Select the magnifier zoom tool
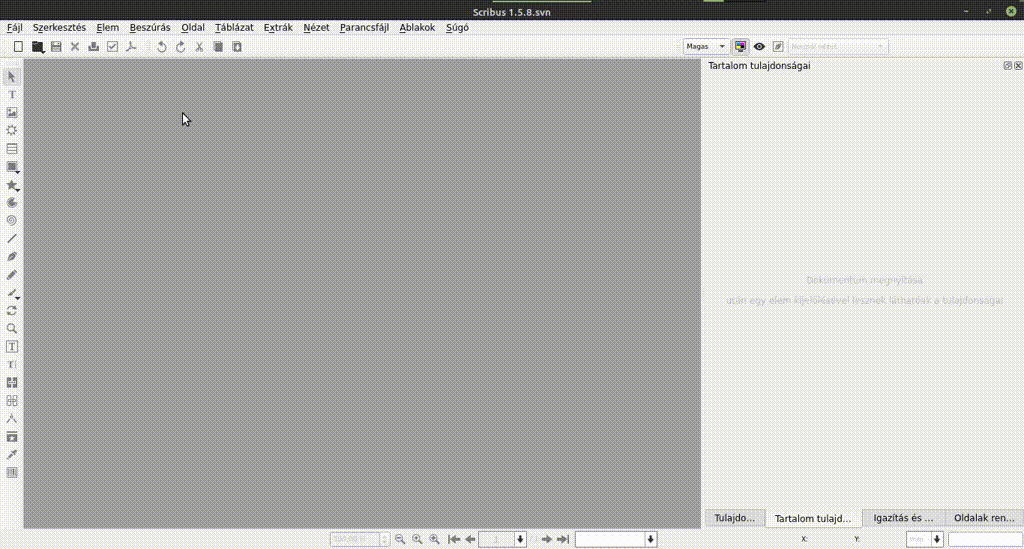Viewport: 1024px width, 549px height. pyautogui.click(x=12, y=328)
